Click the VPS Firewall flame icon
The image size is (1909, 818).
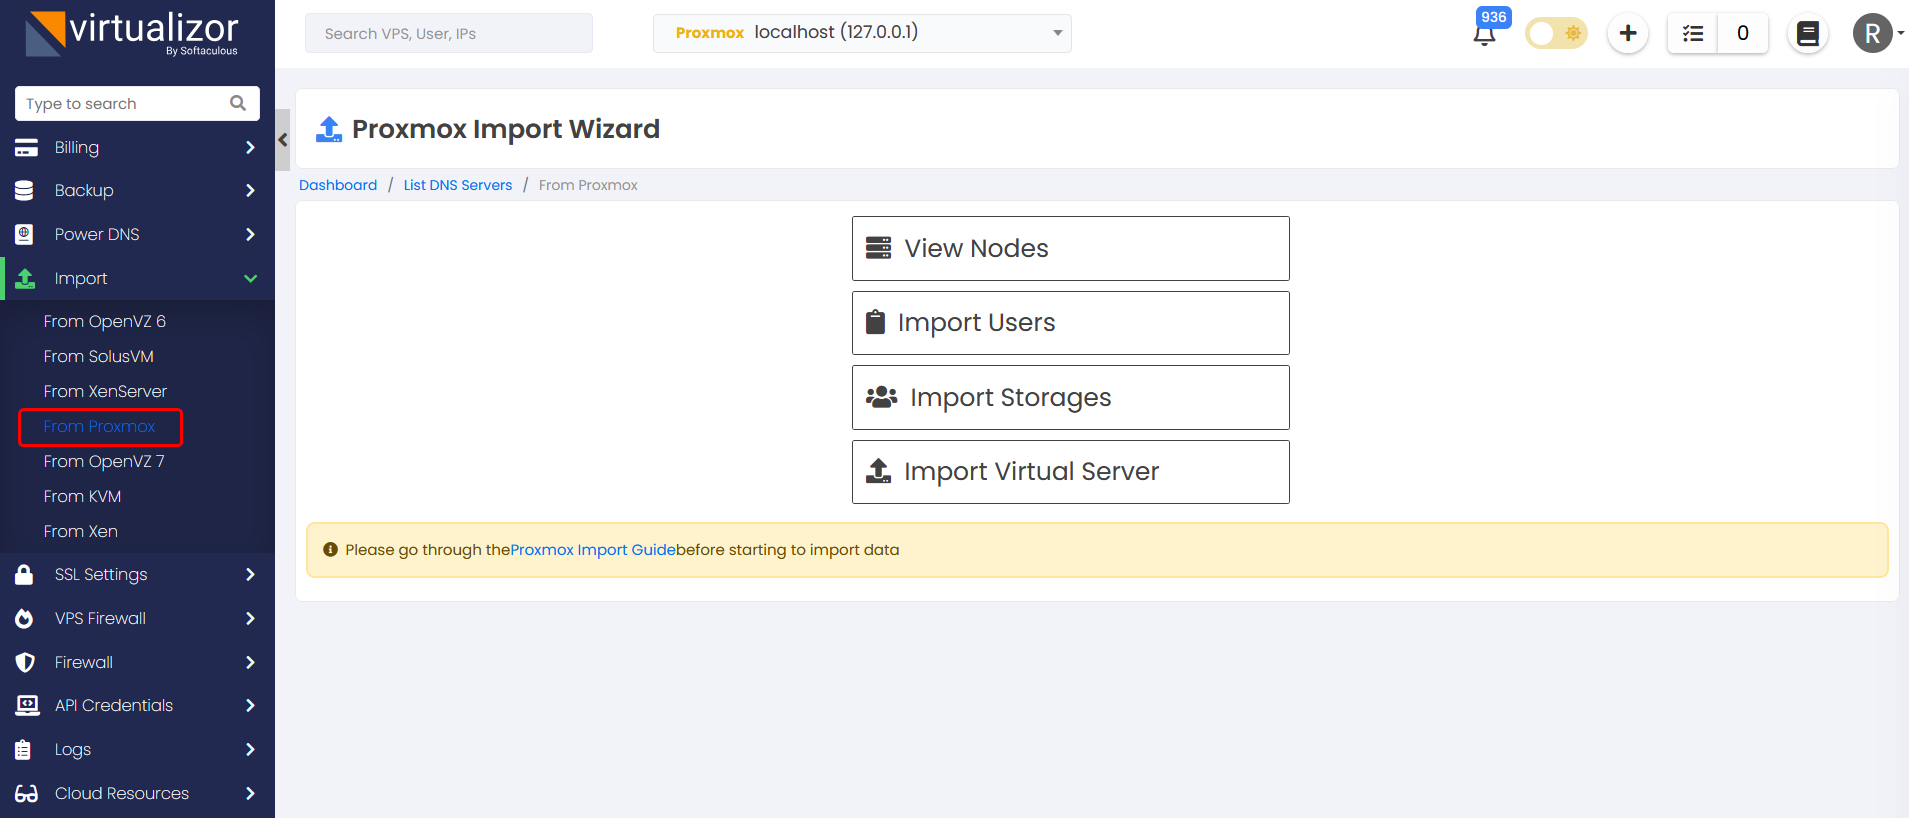click(x=24, y=618)
